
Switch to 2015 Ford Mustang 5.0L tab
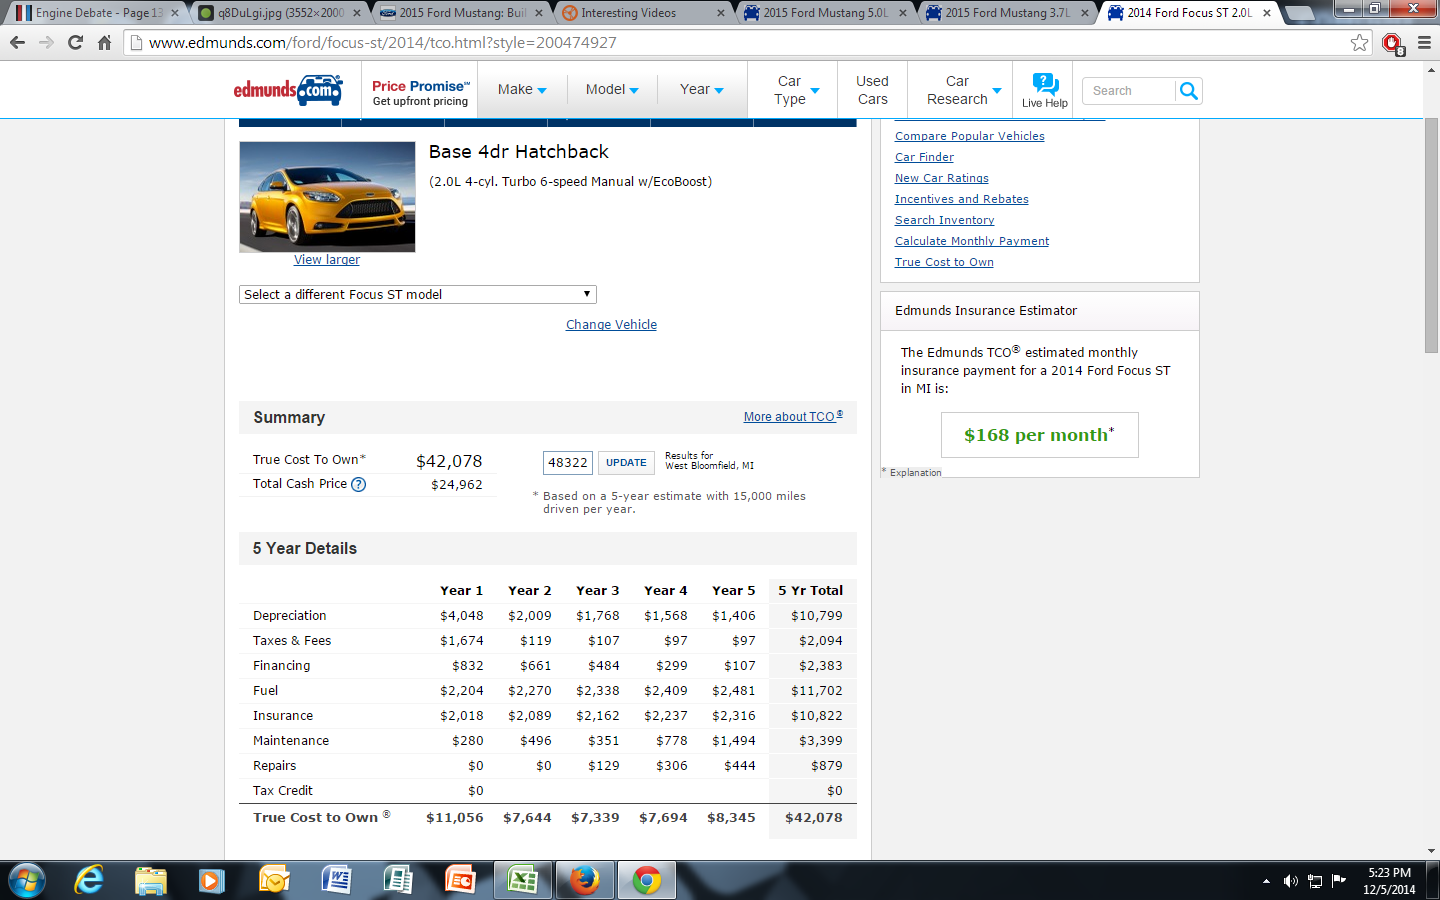824,13
